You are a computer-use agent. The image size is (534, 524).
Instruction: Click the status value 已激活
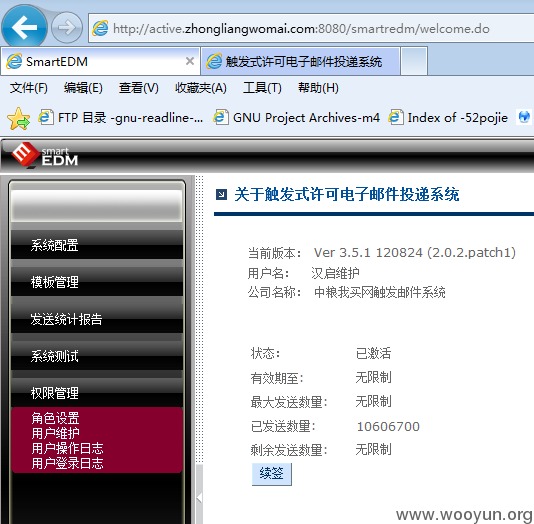[373, 353]
